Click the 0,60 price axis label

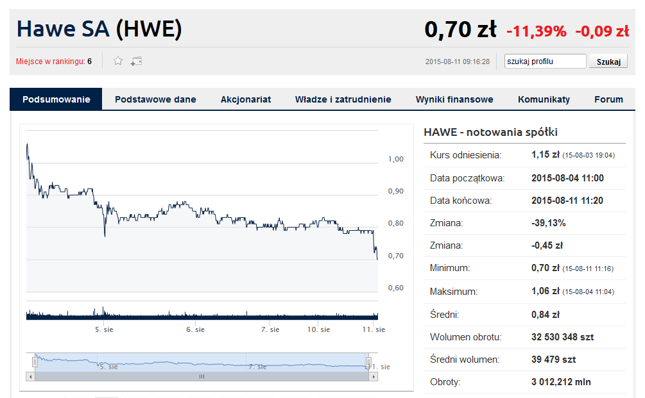point(396,288)
